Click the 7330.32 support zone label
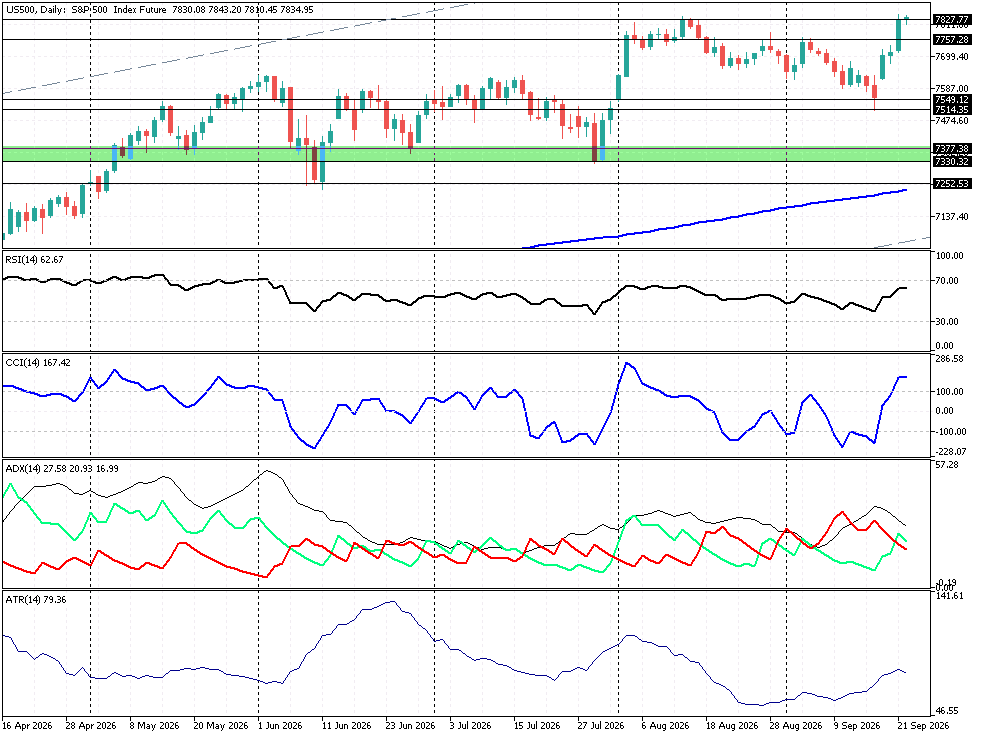Screen dimensions: 983x737 (952, 161)
